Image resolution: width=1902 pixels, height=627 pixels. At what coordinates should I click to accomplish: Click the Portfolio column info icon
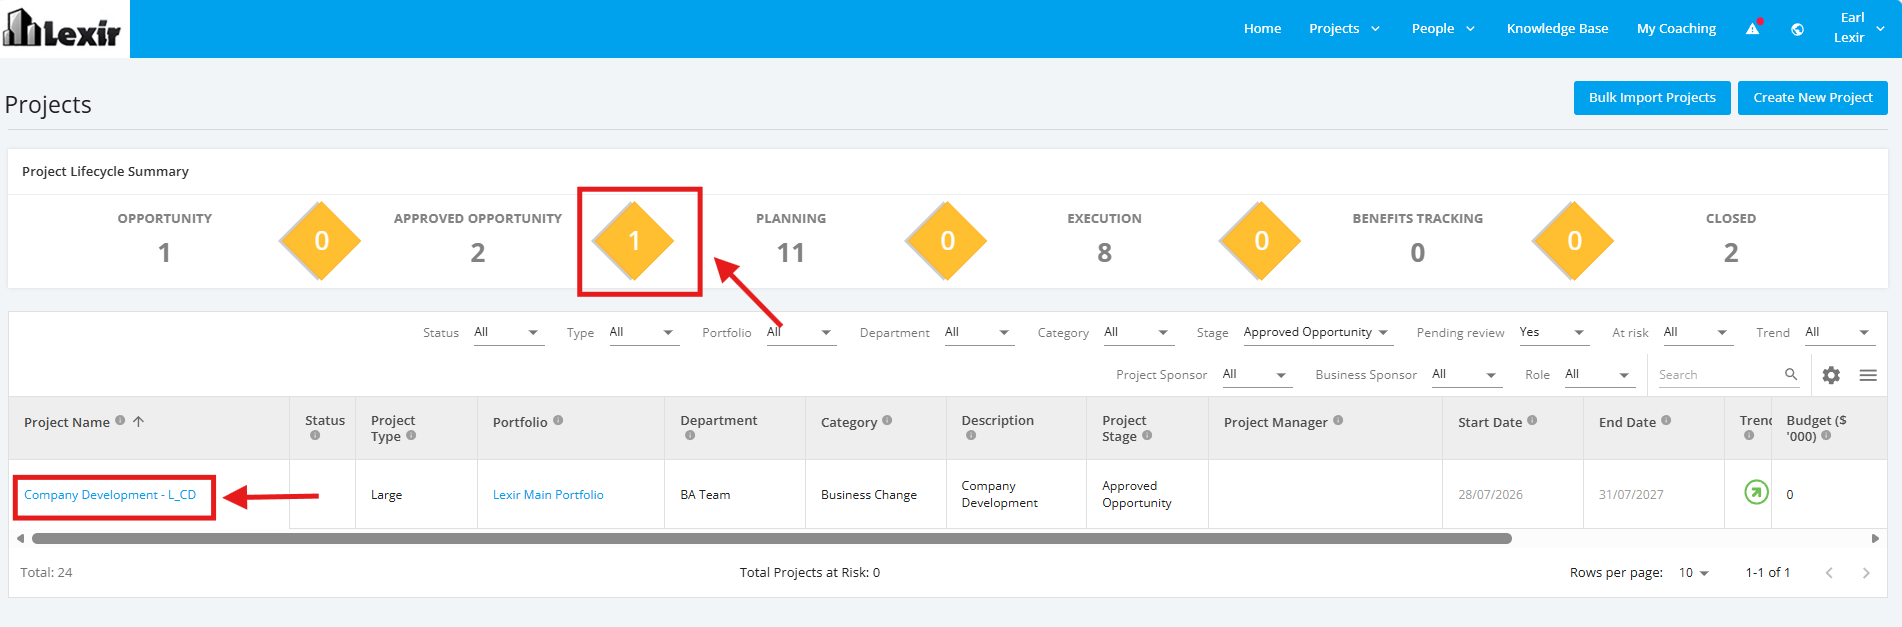pyautogui.click(x=558, y=420)
